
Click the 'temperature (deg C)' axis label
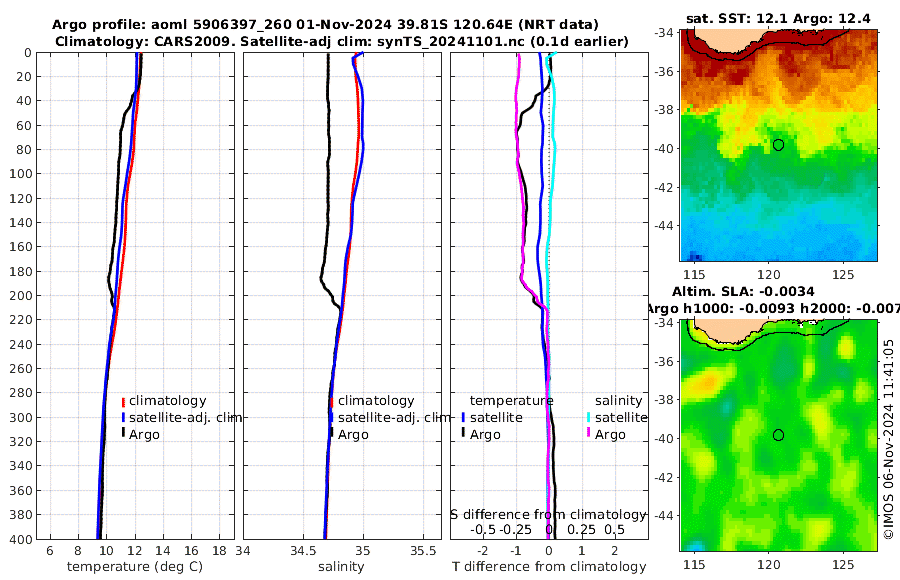point(135,567)
